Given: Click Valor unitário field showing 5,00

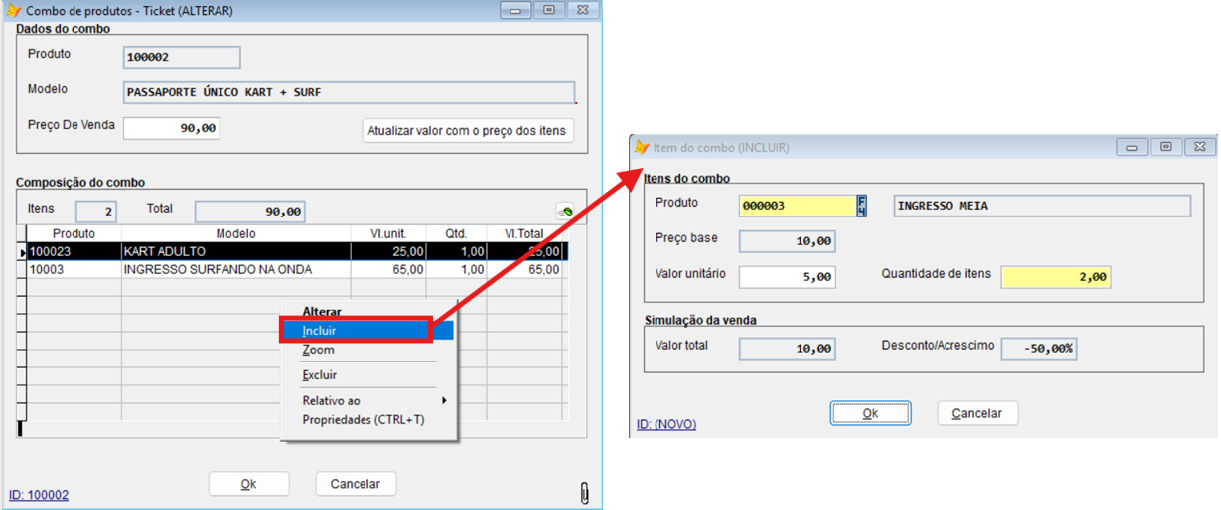Looking at the screenshot, I should [787, 277].
